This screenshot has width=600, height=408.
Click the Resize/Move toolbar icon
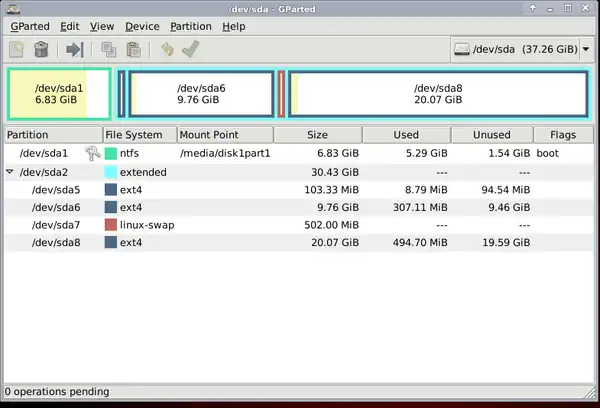[74, 49]
